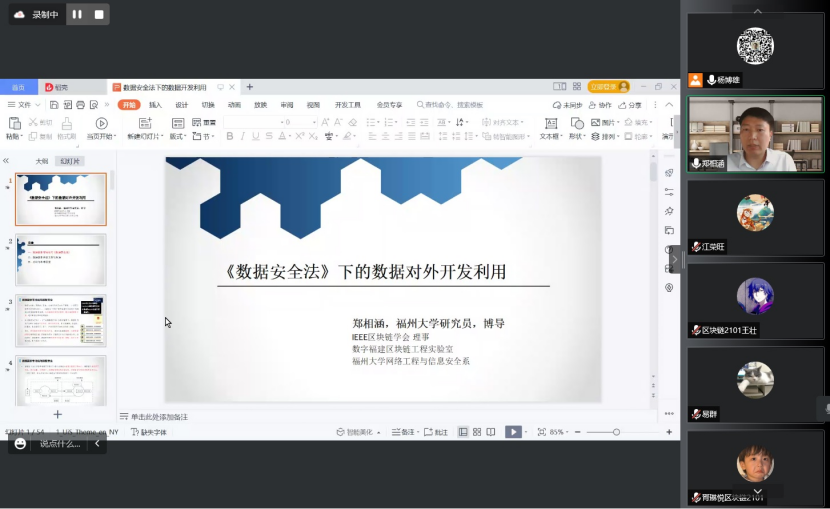
Task: Open the 插入 Insert ribbon tab
Action: pos(155,105)
